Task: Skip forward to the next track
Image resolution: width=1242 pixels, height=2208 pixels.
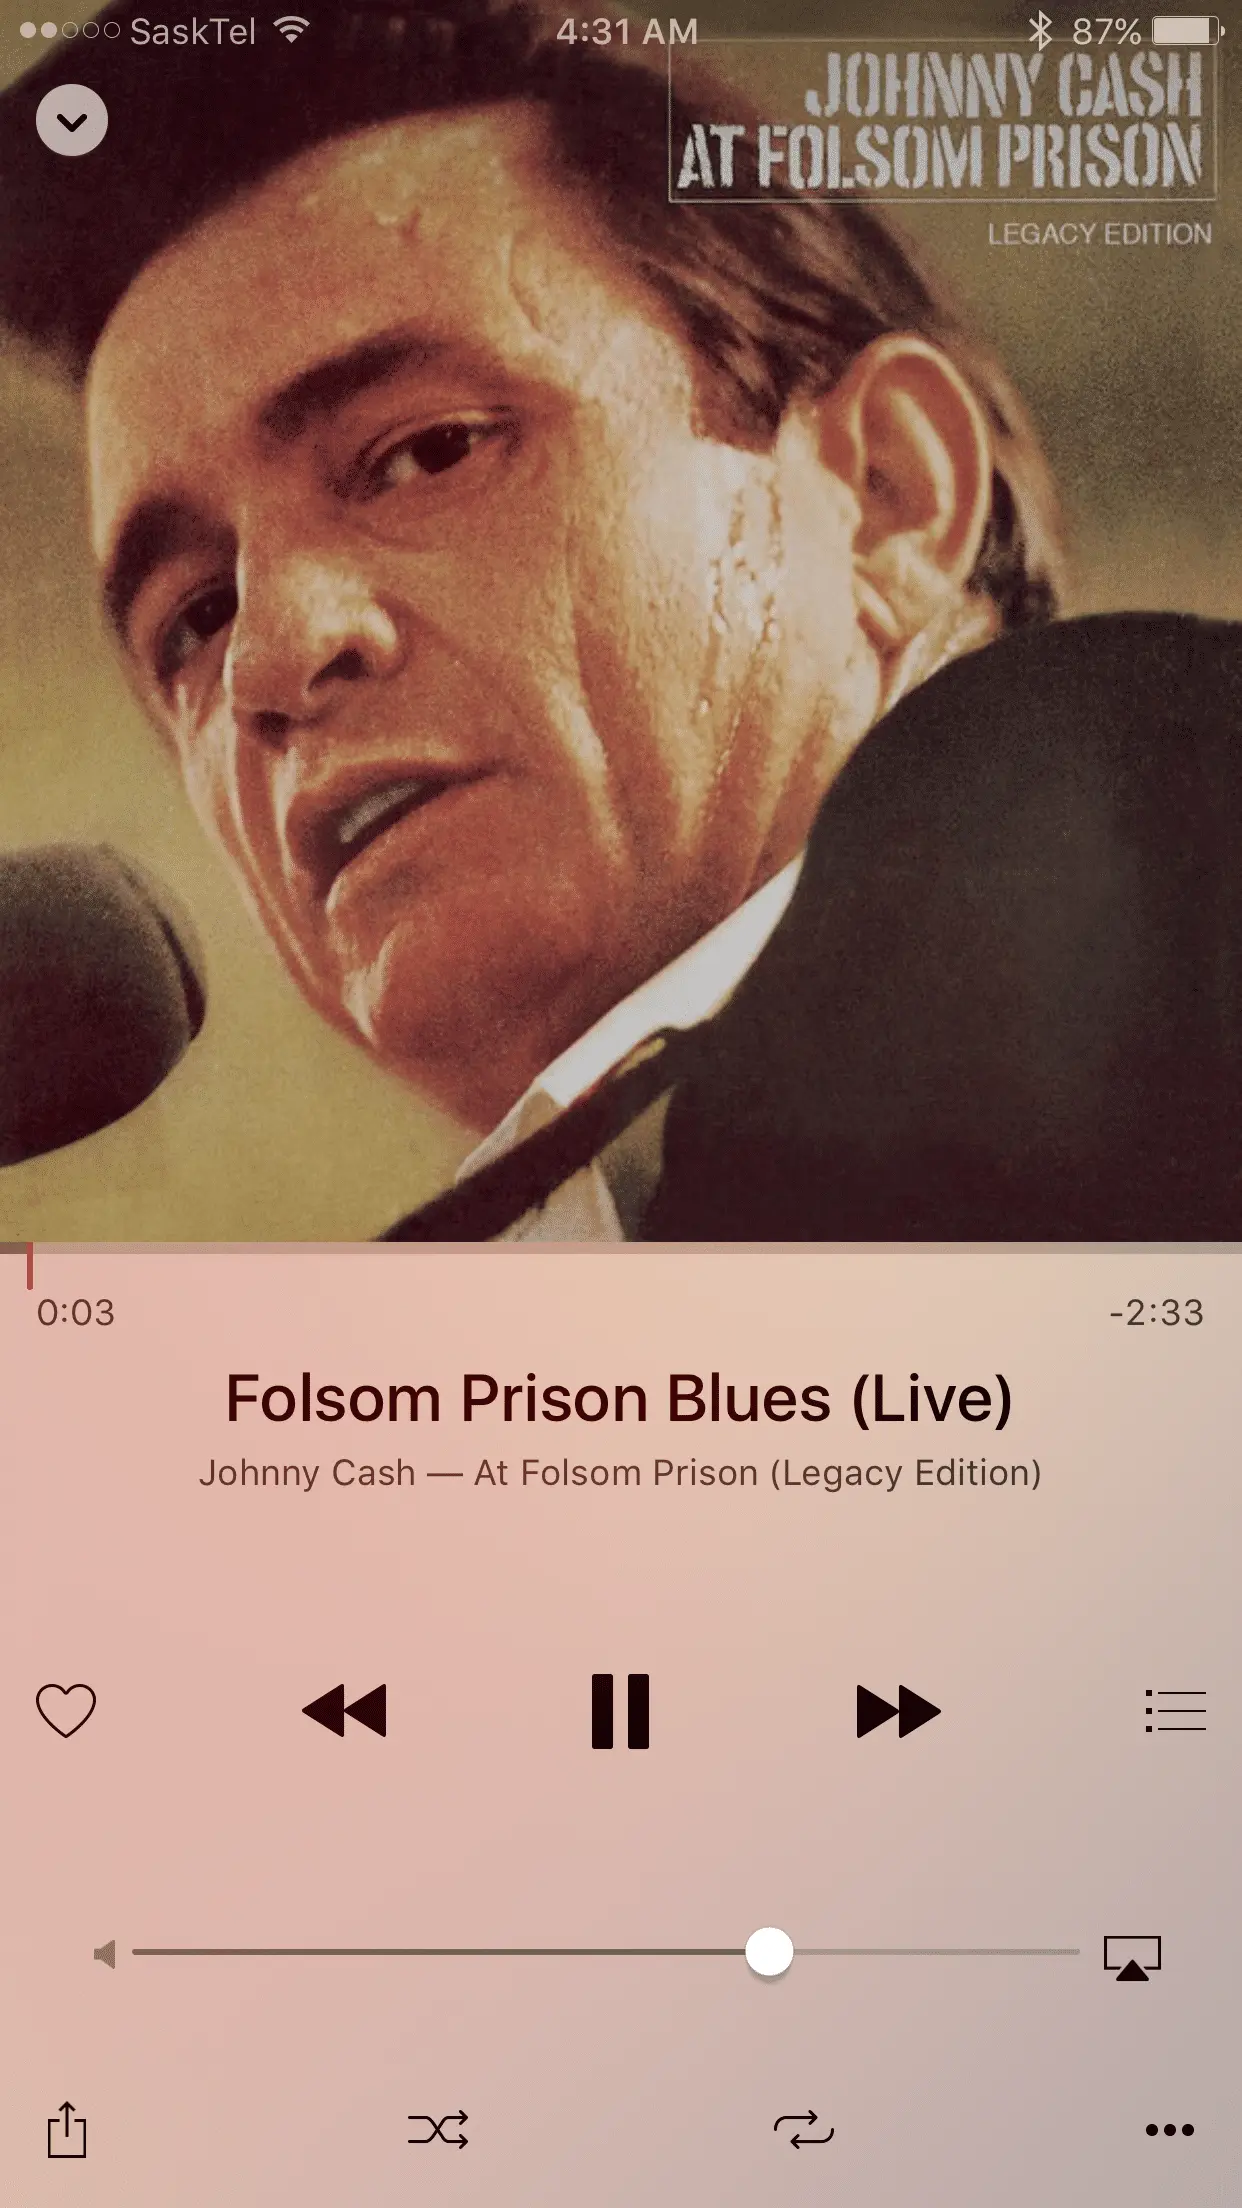Action: 898,1710
